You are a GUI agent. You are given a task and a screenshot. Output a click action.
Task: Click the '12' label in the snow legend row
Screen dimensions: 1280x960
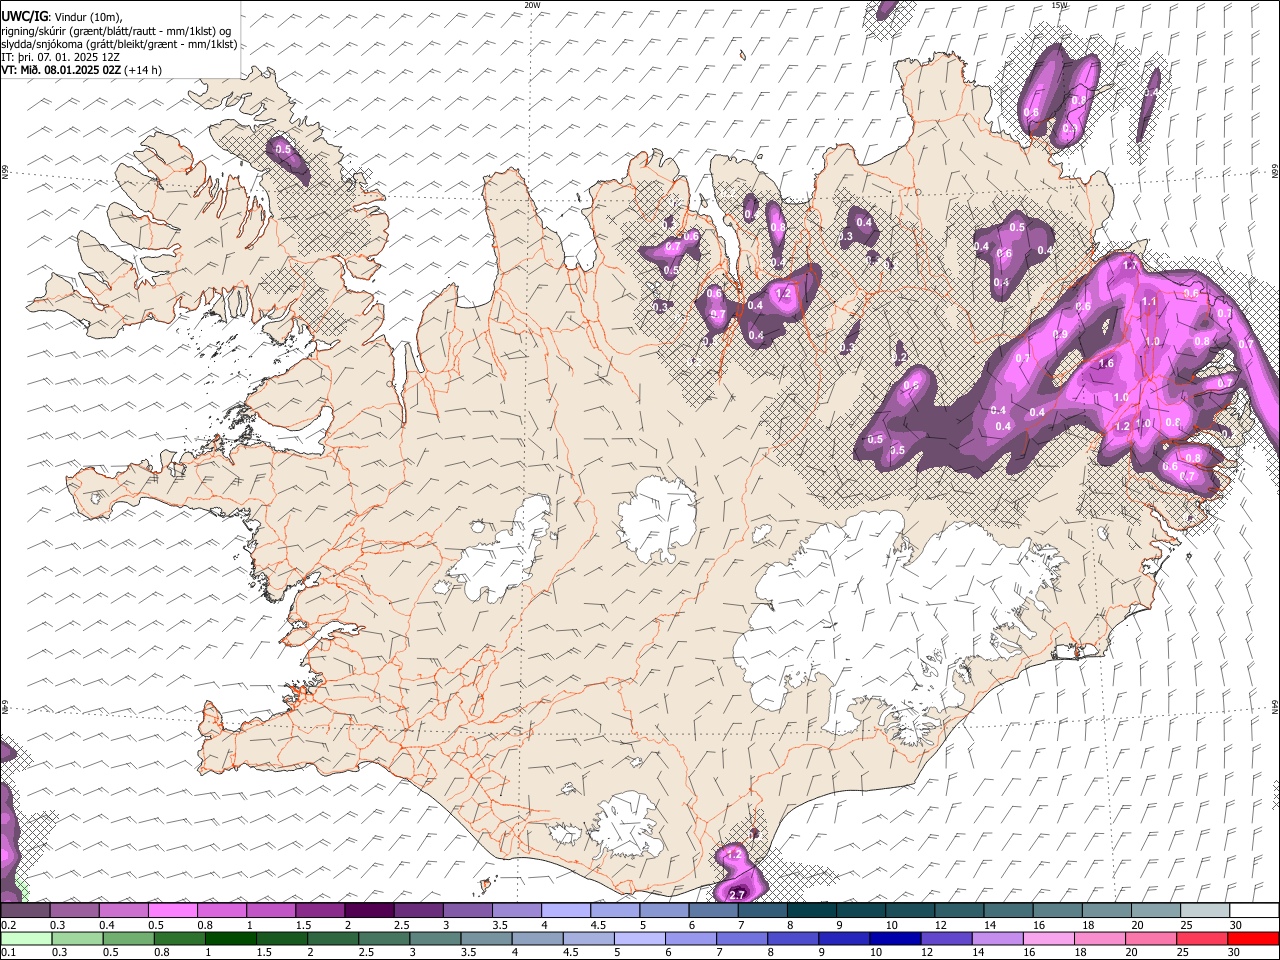coord(940,925)
